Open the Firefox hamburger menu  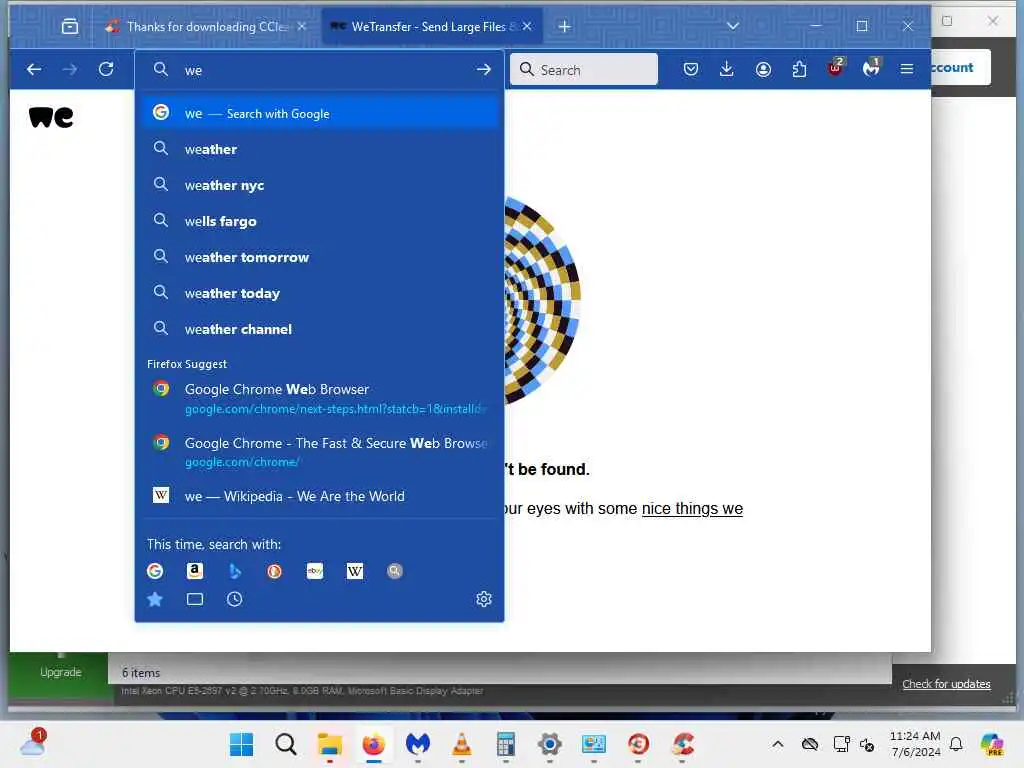coord(906,69)
